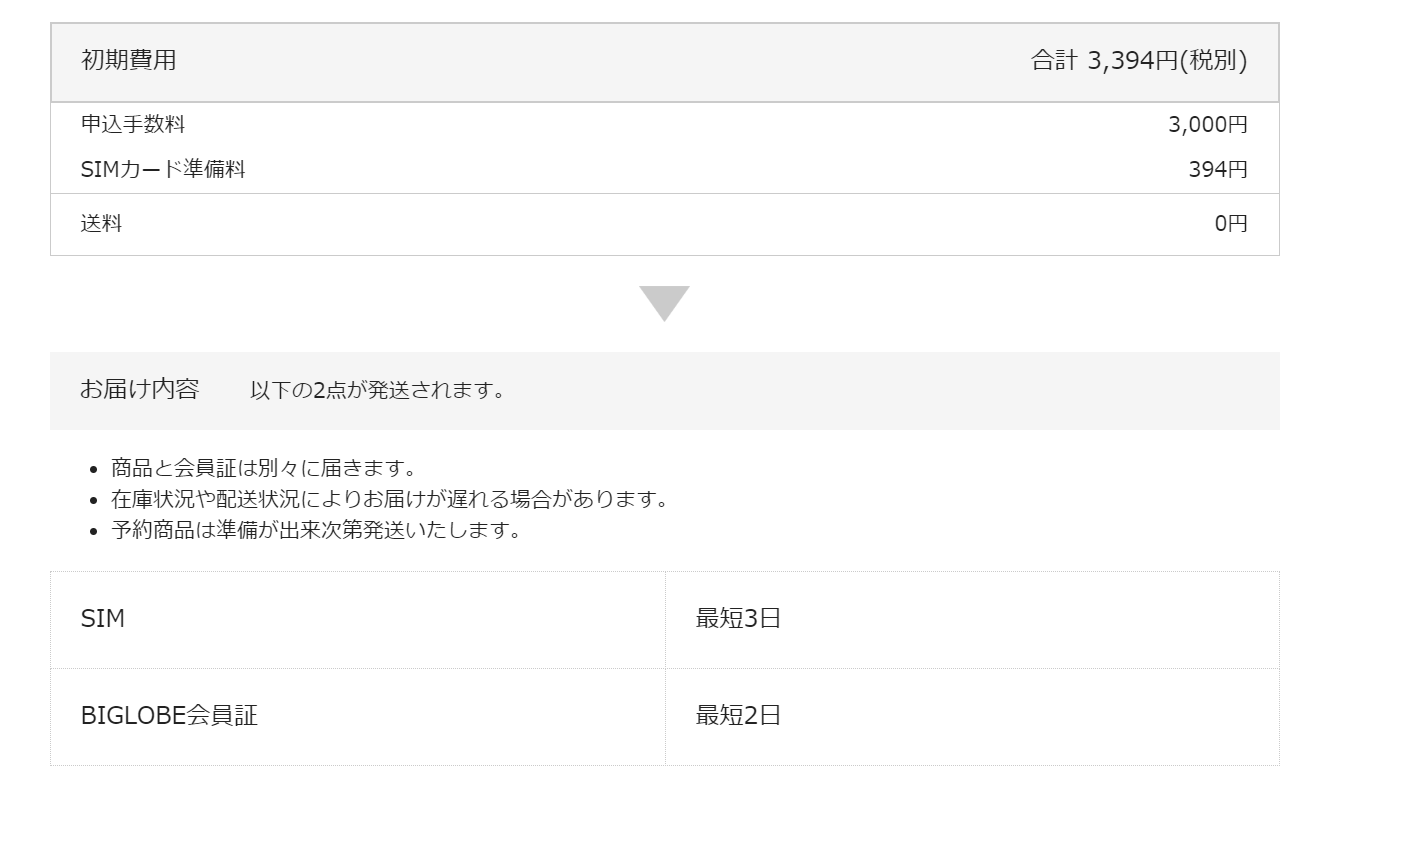Click the 394円 amount
1417x861 pixels.
1218,169
